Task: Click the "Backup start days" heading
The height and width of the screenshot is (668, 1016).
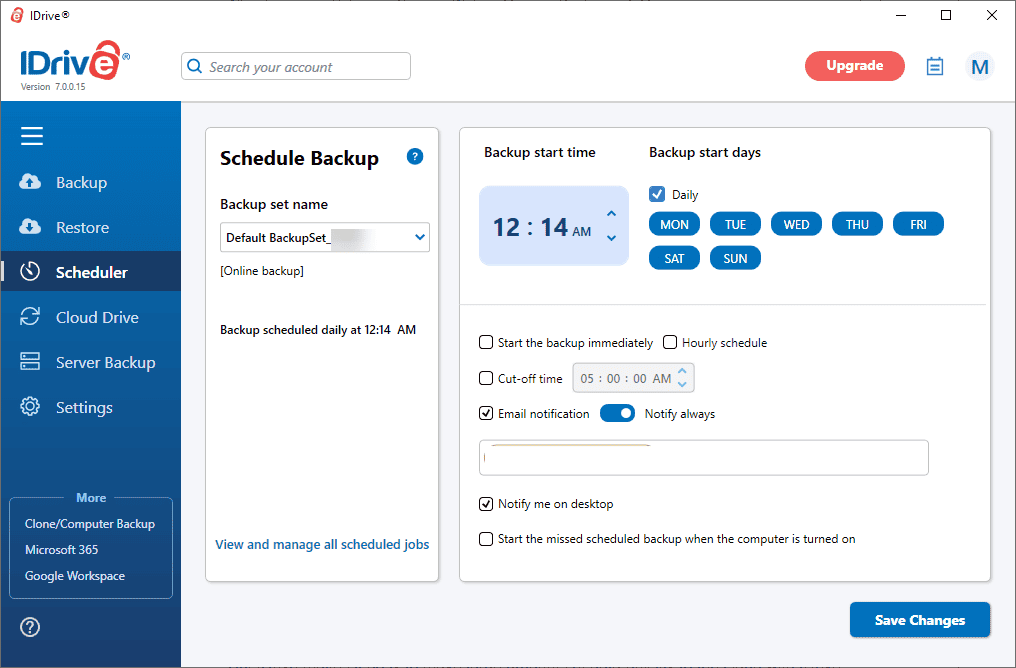Action: click(705, 152)
